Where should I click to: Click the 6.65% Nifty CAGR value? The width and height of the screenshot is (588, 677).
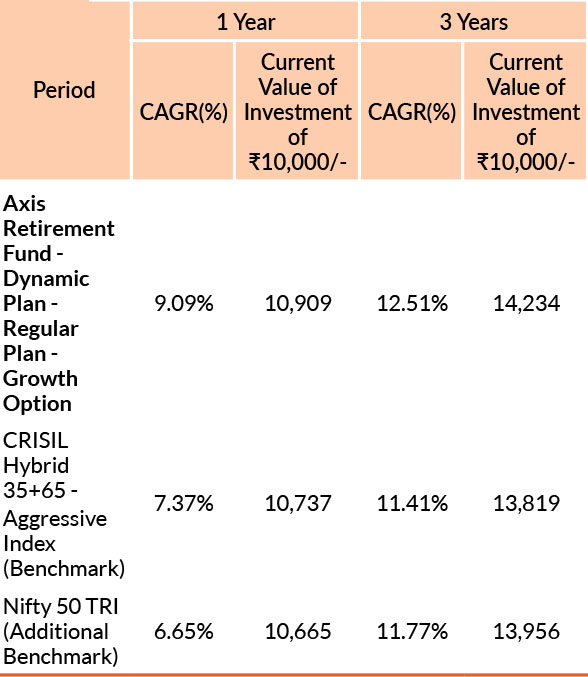pyautogui.click(x=184, y=632)
